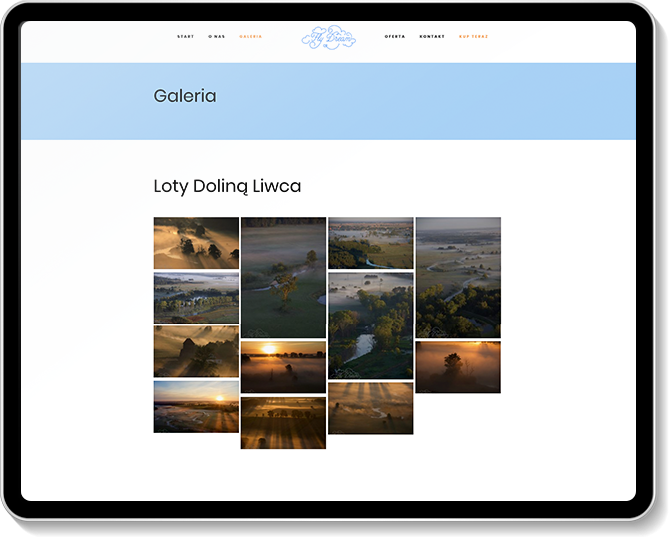This screenshot has width=669, height=537.
Task: Open tall top-right aerial winding river thumbnail
Action: pos(458,277)
